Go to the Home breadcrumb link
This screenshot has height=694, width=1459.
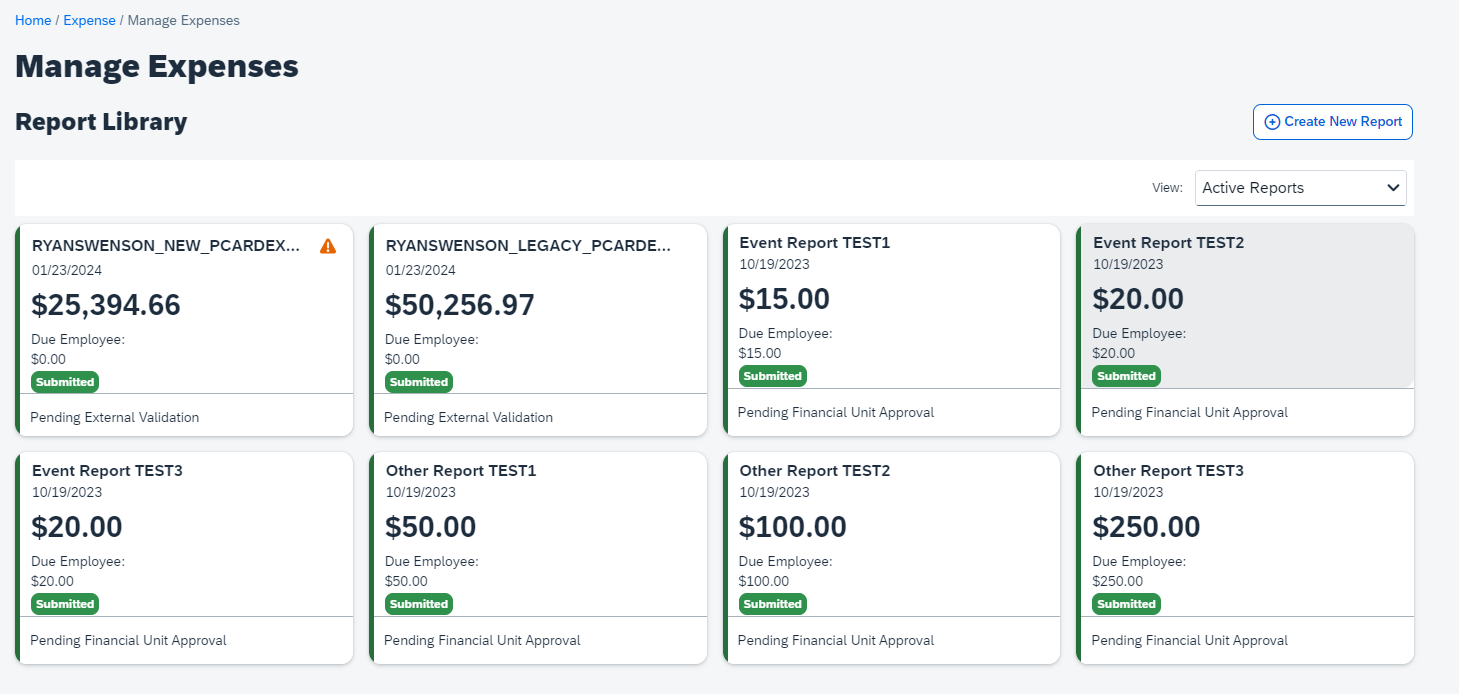pyautogui.click(x=33, y=20)
